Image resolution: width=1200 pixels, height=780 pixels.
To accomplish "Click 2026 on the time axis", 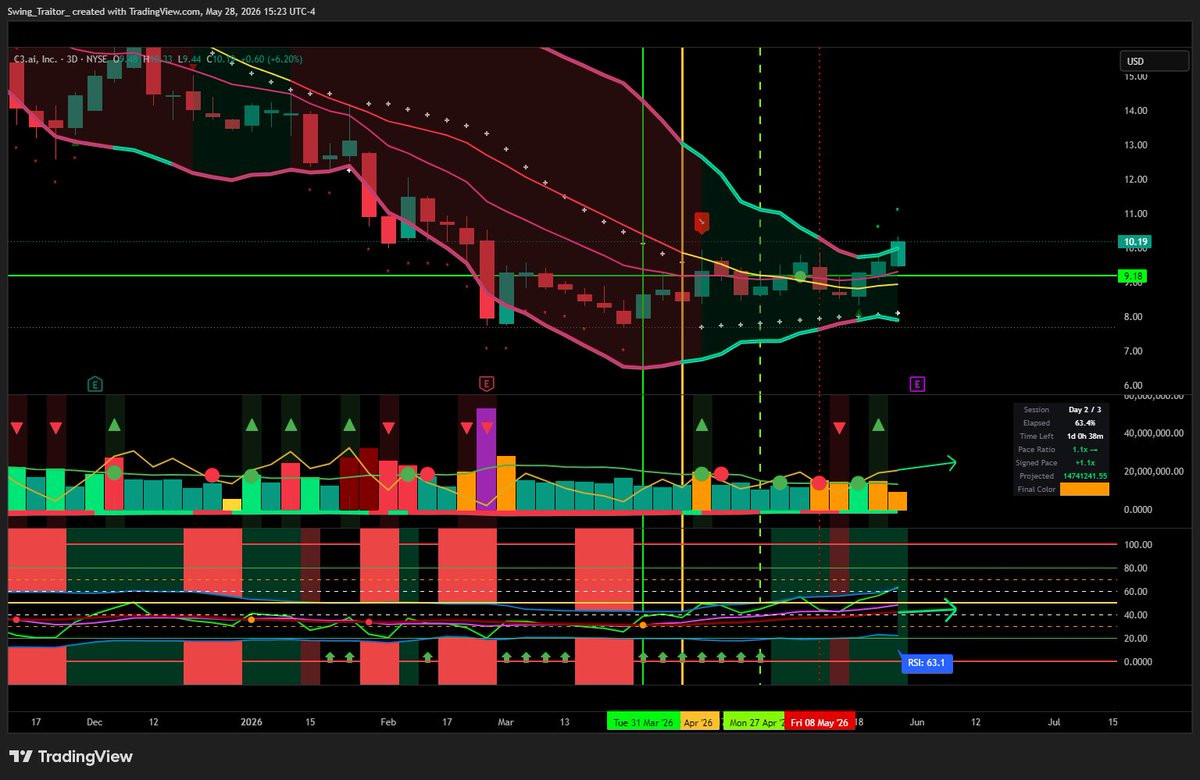I will click(250, 721).
